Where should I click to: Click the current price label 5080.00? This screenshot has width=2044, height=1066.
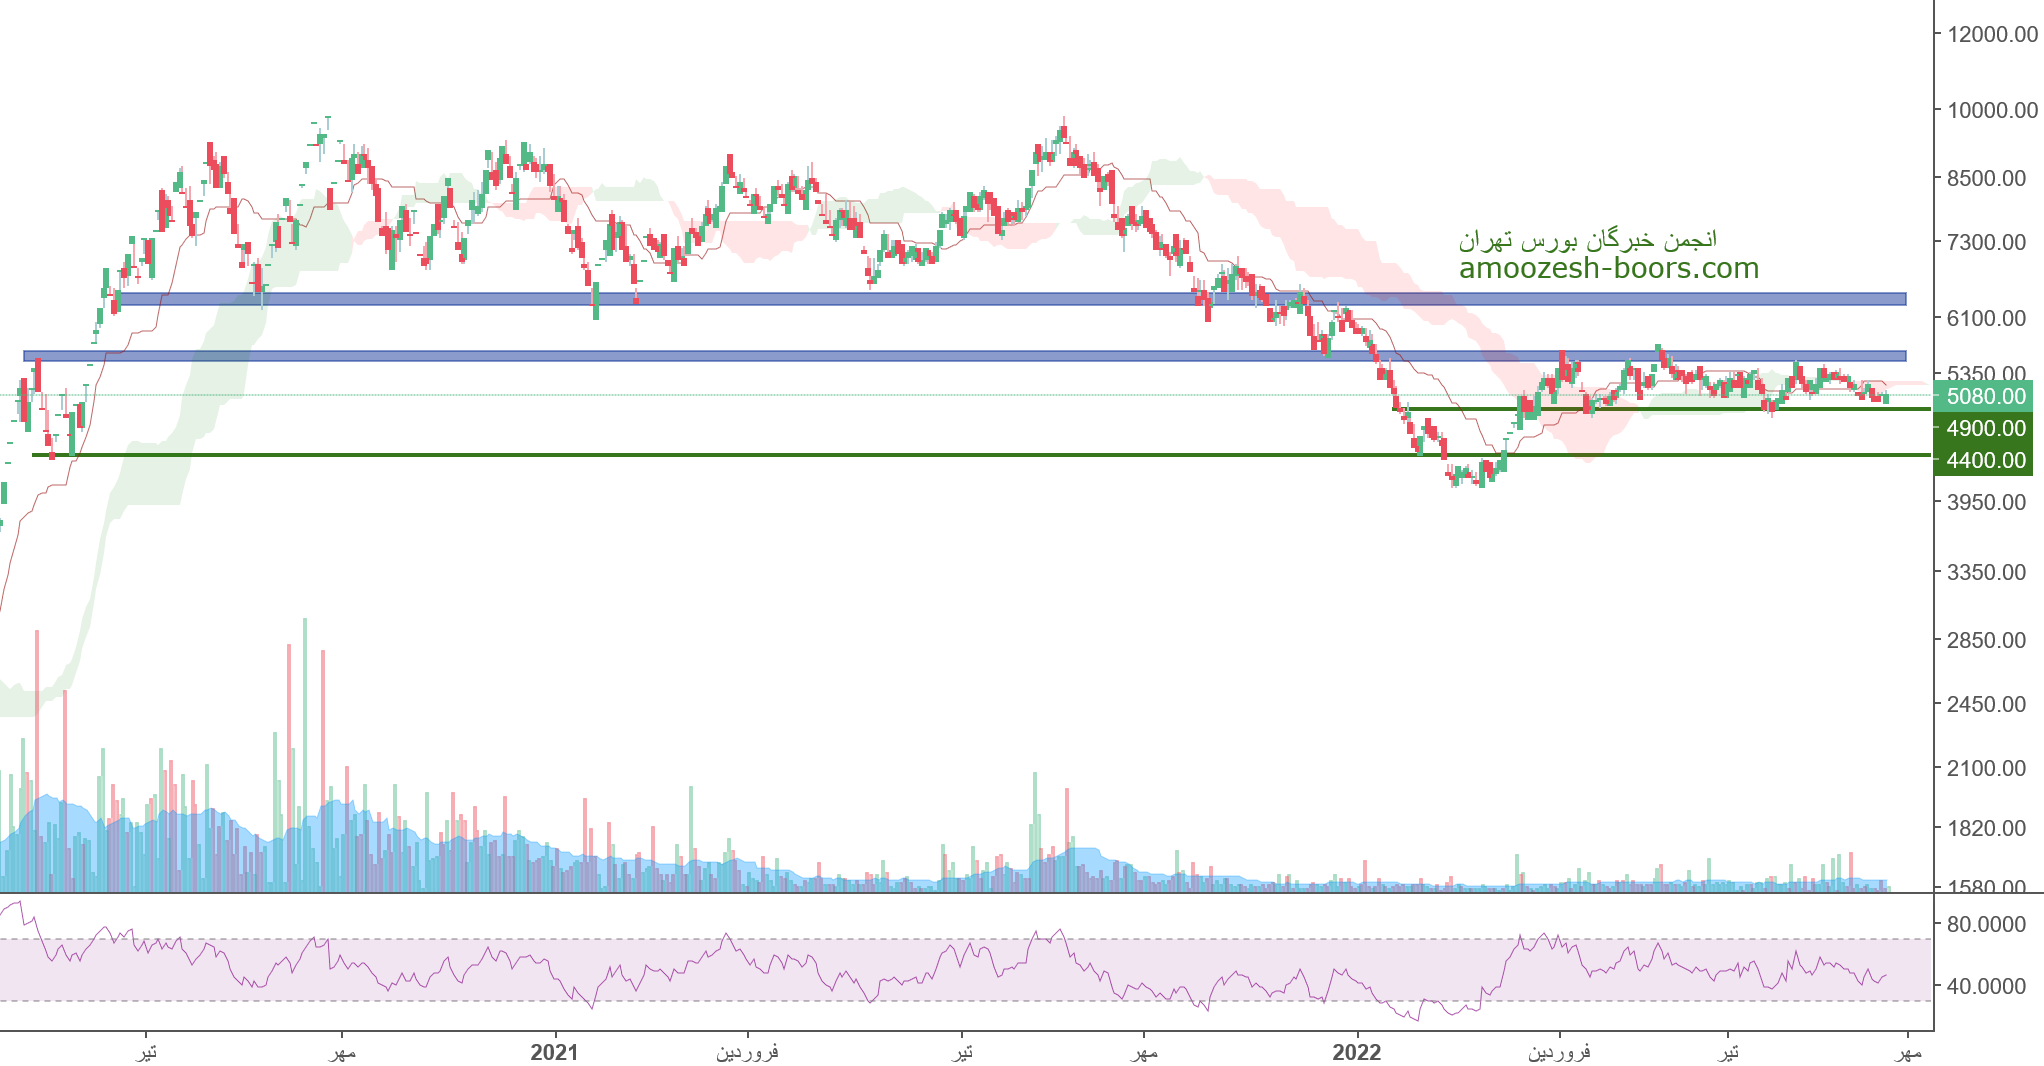[x=1985, y=396]
